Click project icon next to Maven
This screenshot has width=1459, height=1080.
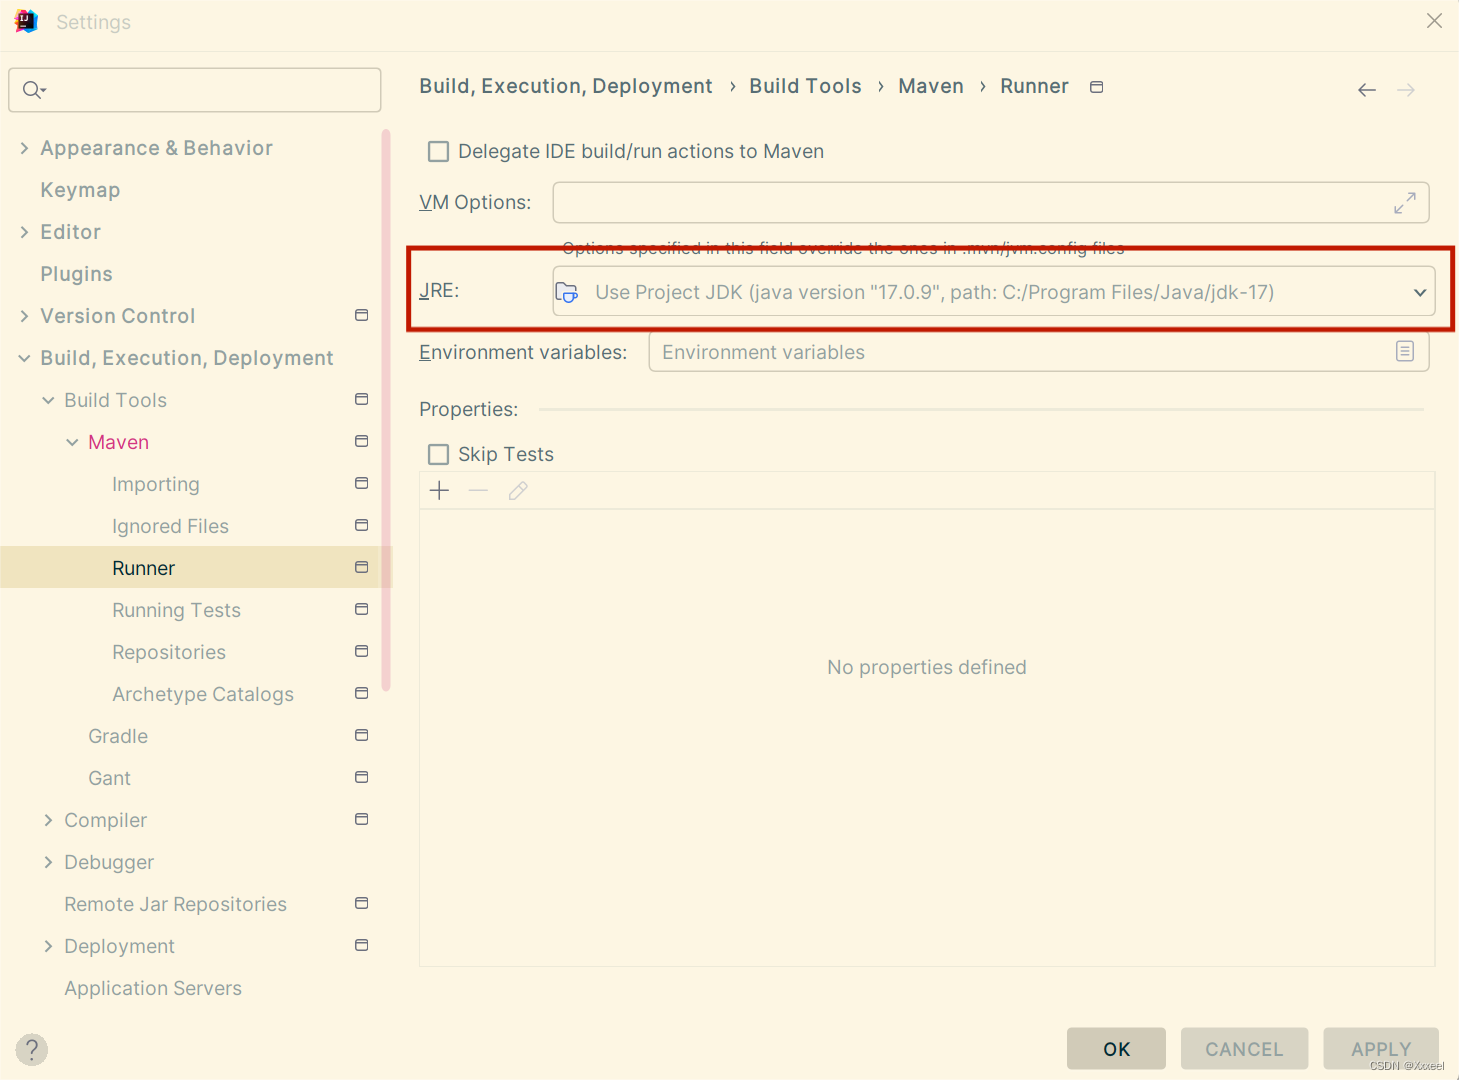[x=362, y=441]
